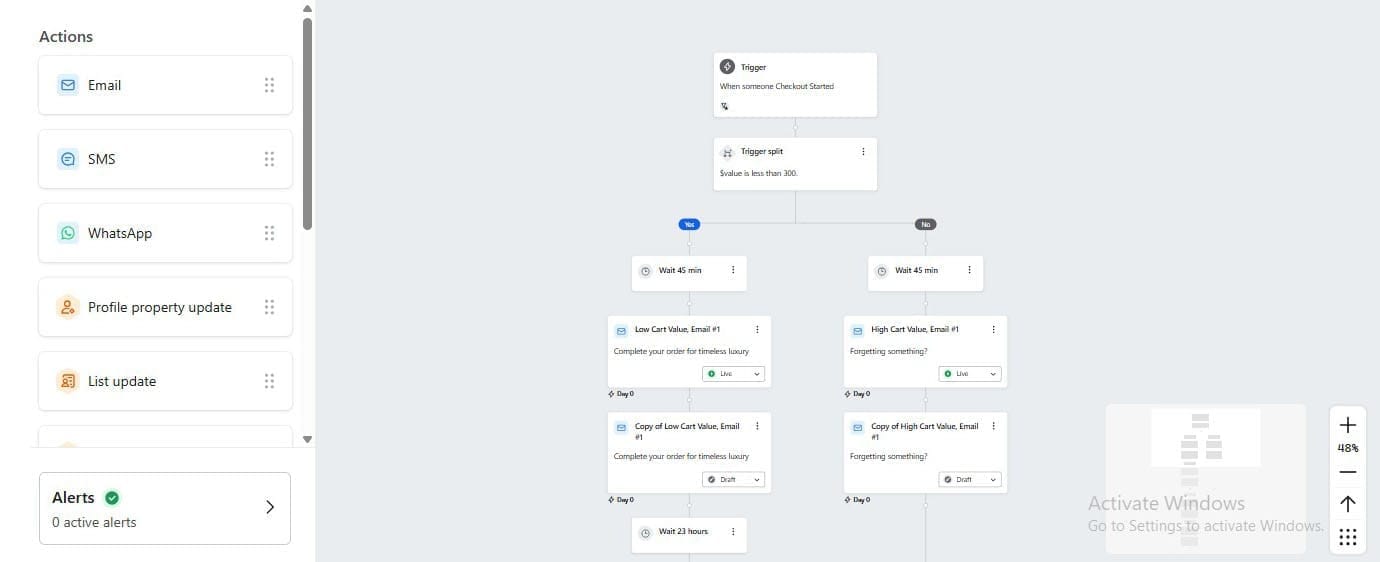The height and width of the screenshot is (562, 1380).
Task: Click the List update icon
Action: point(67,381)
